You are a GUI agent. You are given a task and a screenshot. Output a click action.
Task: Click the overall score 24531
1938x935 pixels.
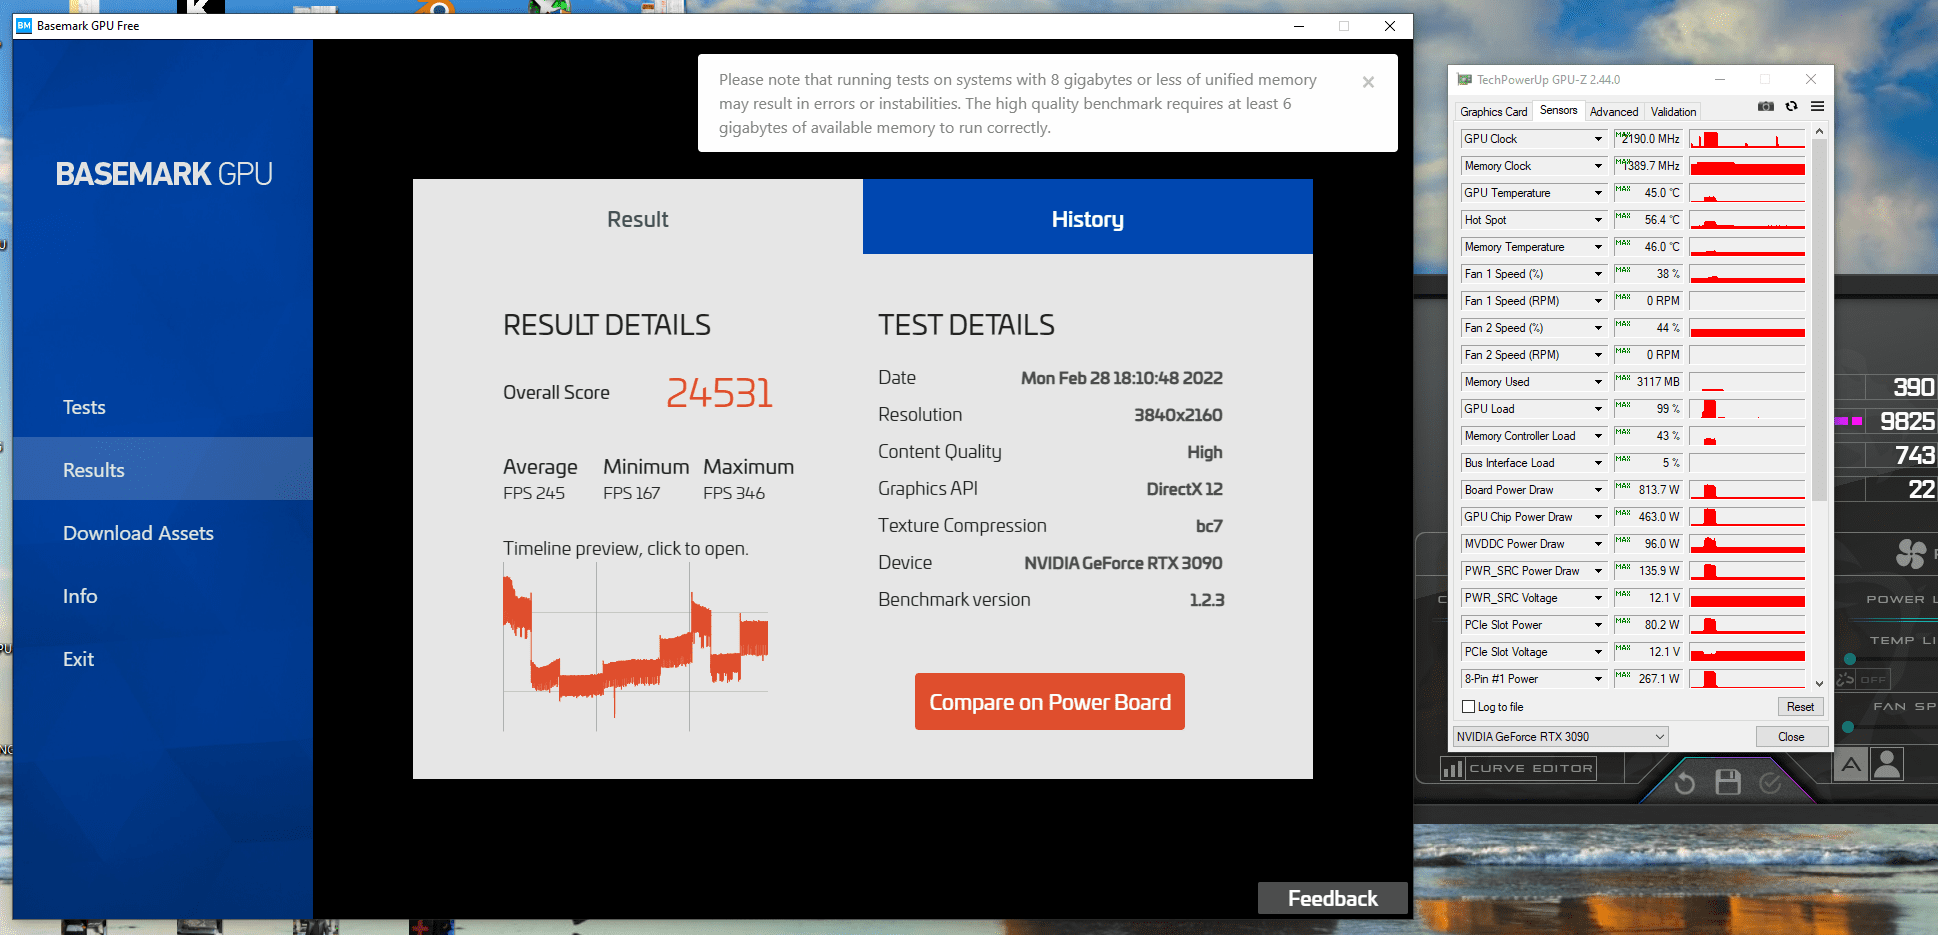[x=720, y=393]
